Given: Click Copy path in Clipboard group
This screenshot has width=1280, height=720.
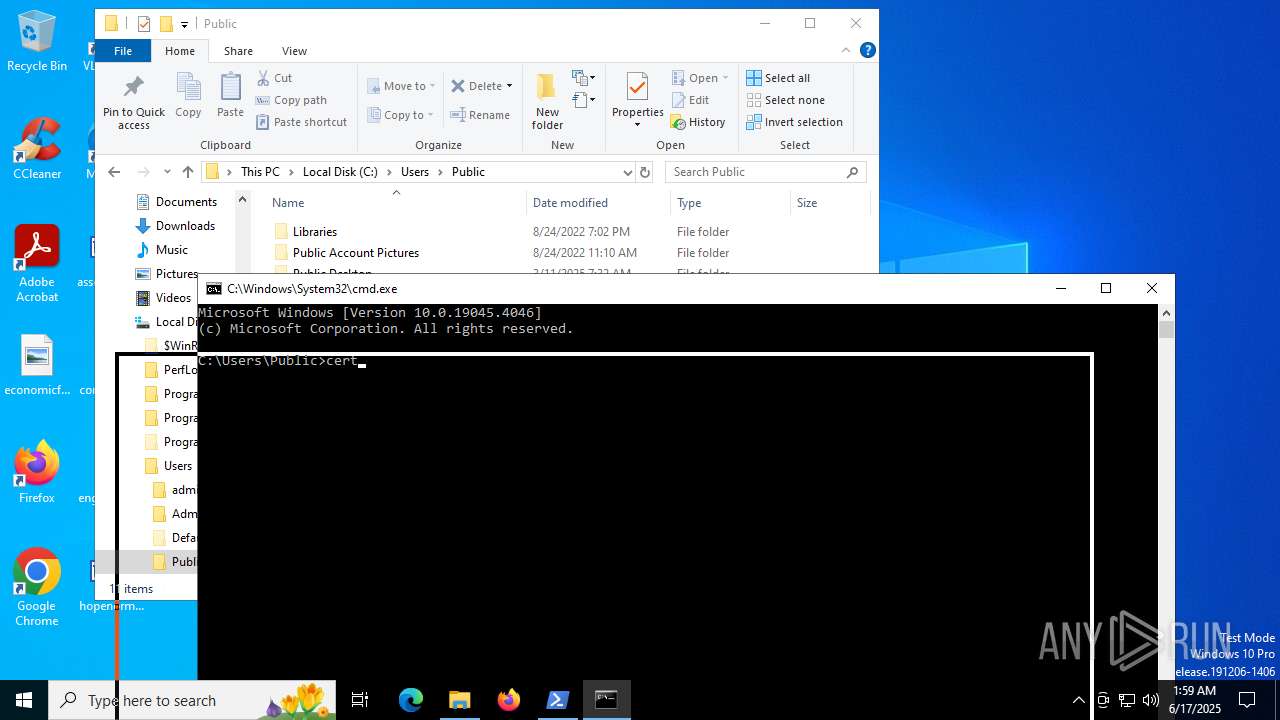Looking at the screenshot, I should click(291, 100).
